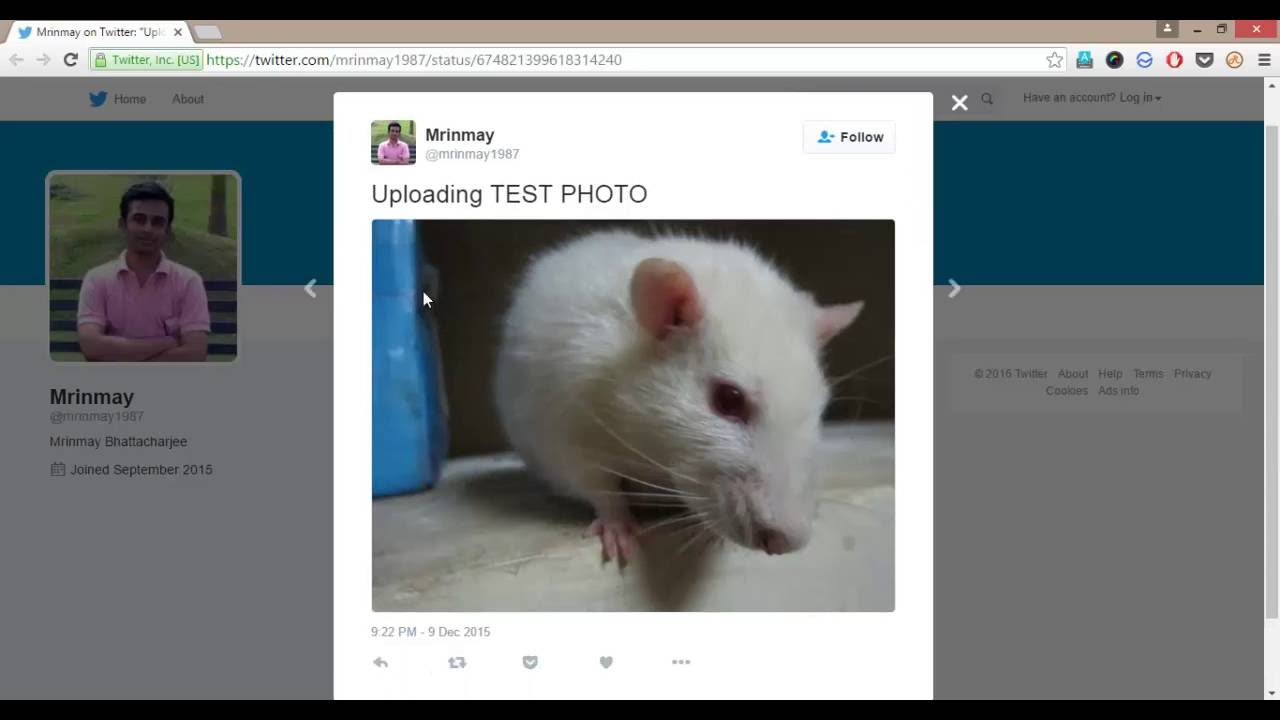Click the Uploading TEST PHOTO tweet text
This screenshot has height=720, width=1280.
[x=509, y=194]
